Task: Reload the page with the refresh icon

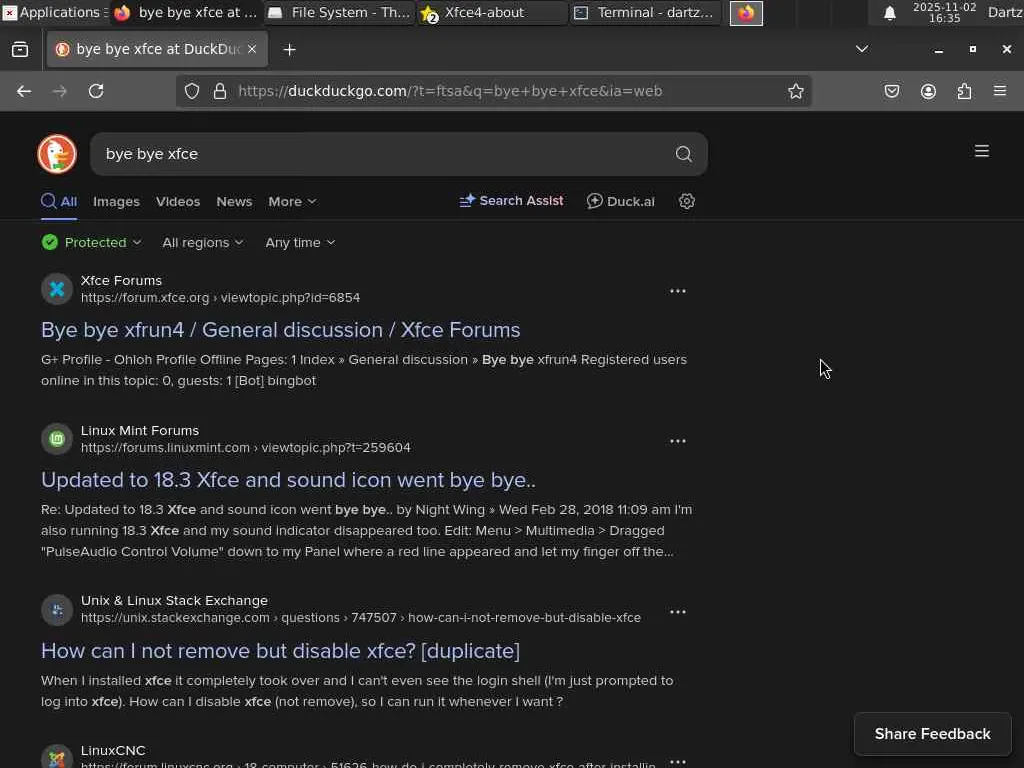Action: (x=96, y=91)
